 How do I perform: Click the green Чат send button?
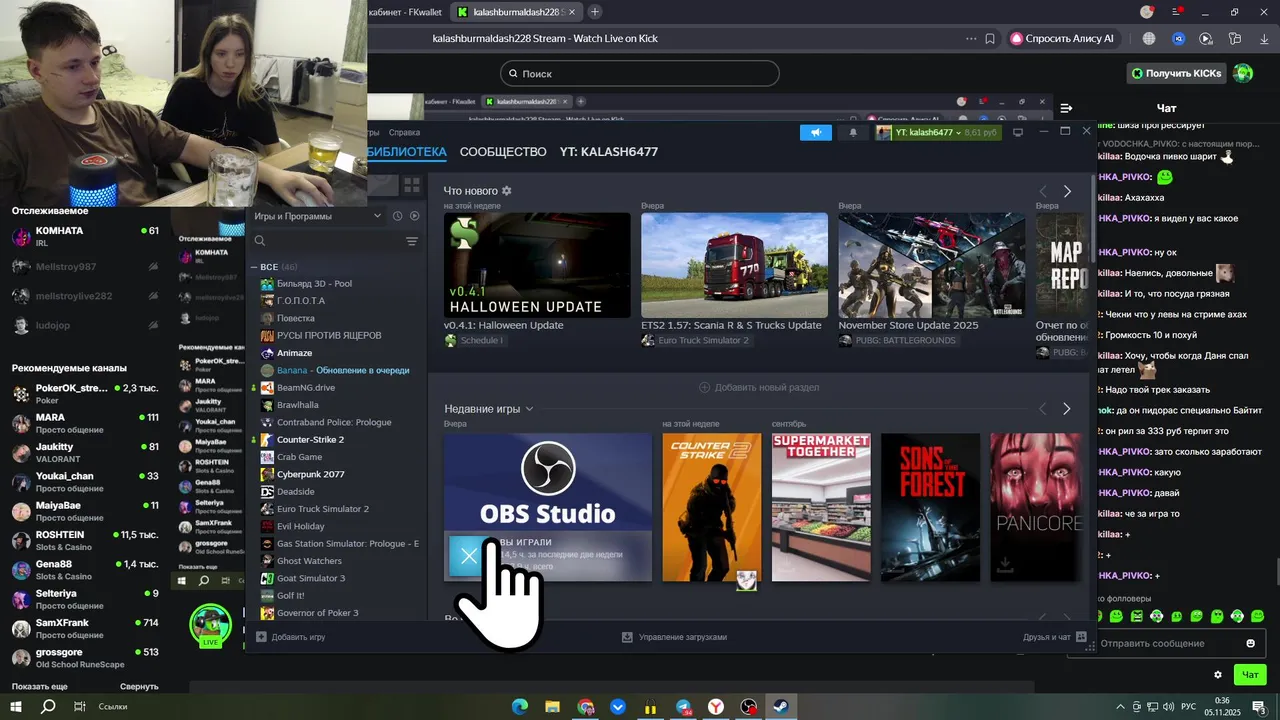[x=1250, y=675]
